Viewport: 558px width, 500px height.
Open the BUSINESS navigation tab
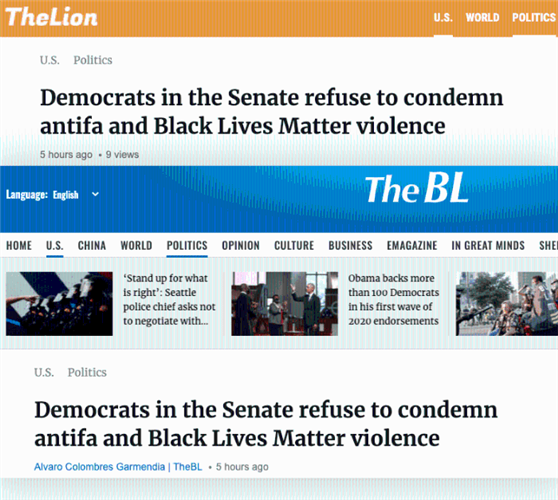[x=350, y=246]
